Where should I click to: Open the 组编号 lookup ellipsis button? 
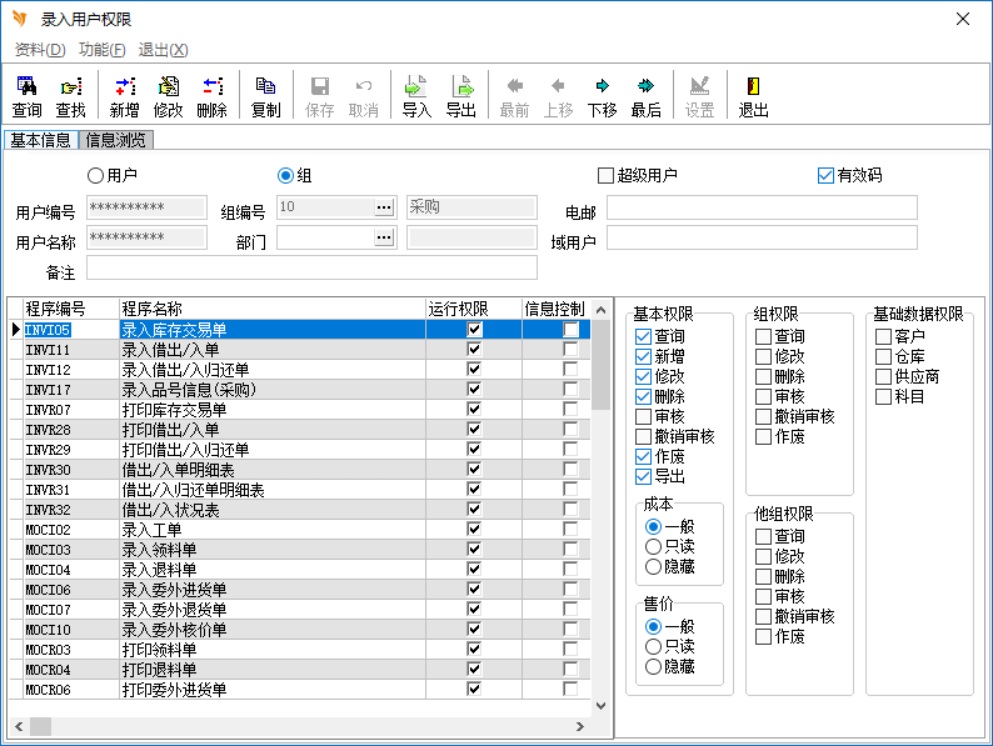click(385, 207)
